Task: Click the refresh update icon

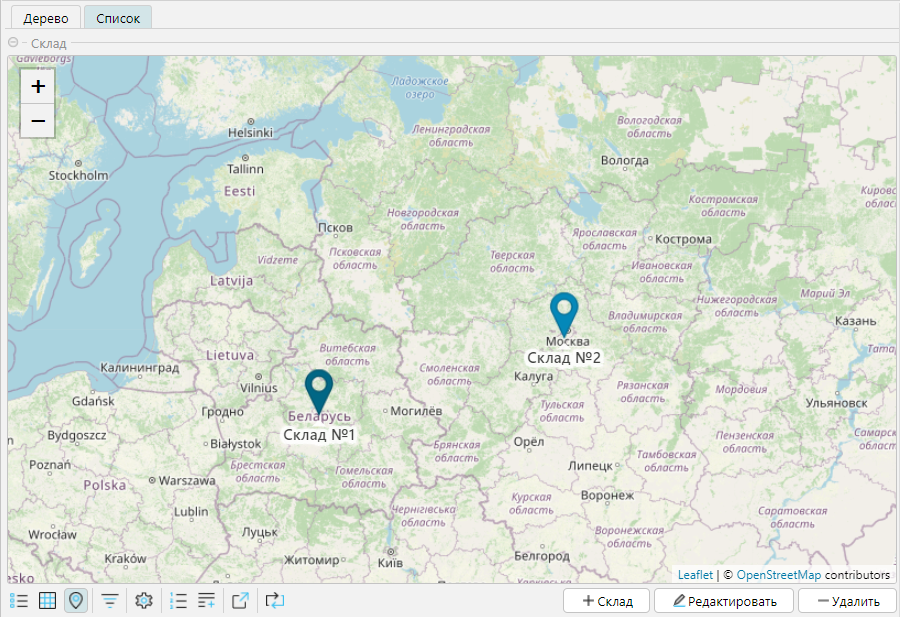Action: pos(274,601)
